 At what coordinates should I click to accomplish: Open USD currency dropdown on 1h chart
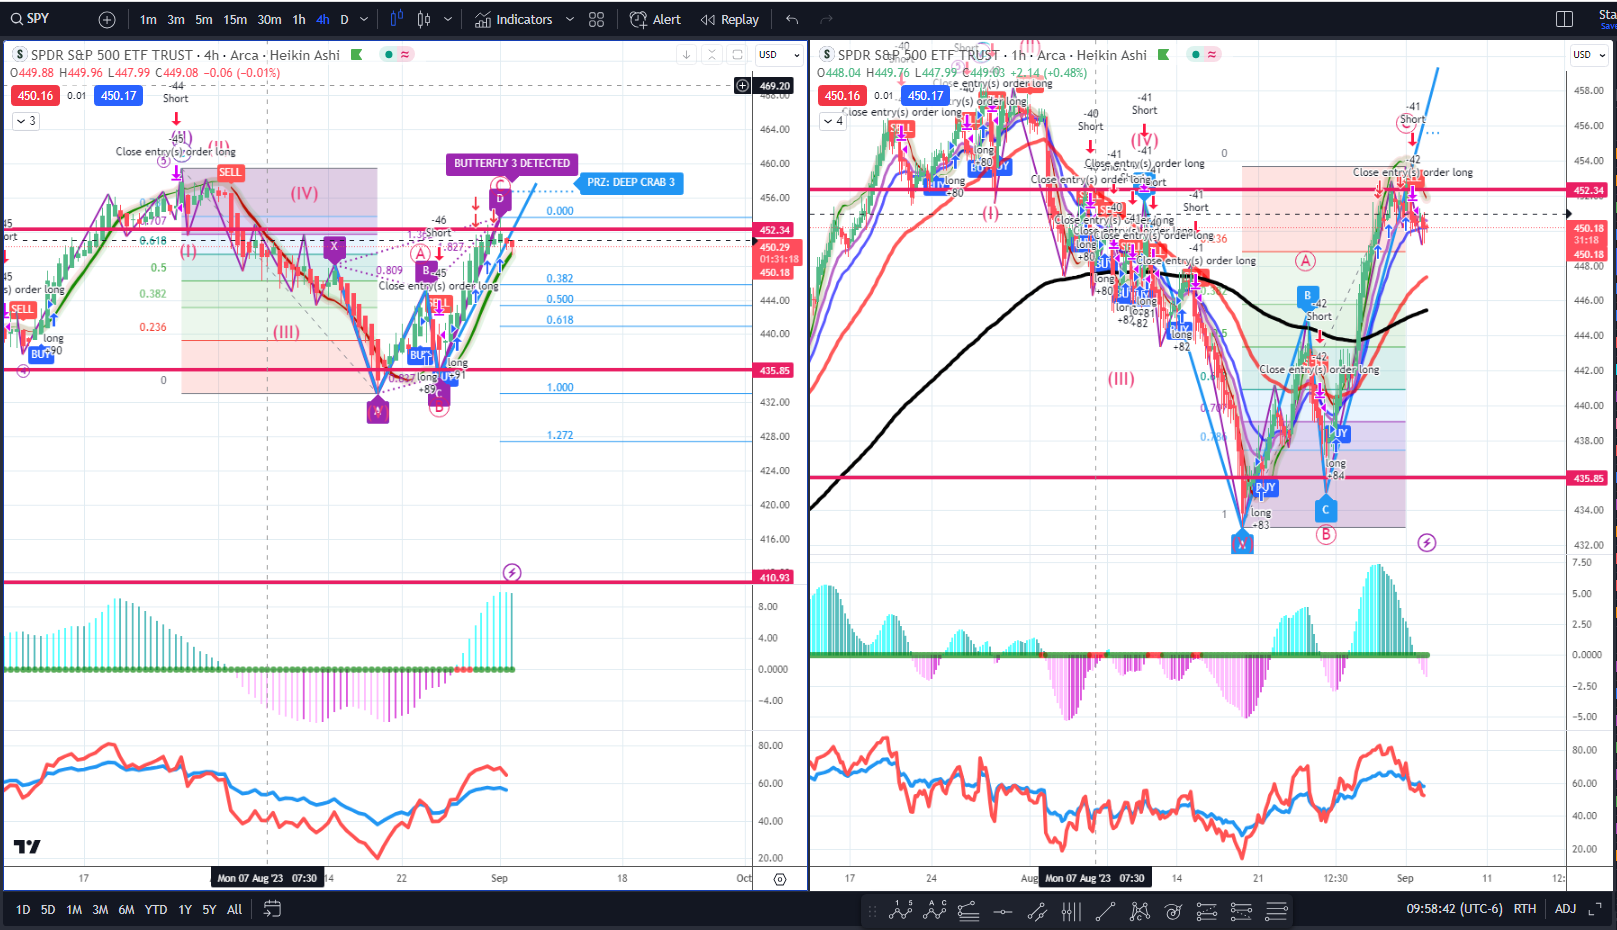tap(1589, 55)
